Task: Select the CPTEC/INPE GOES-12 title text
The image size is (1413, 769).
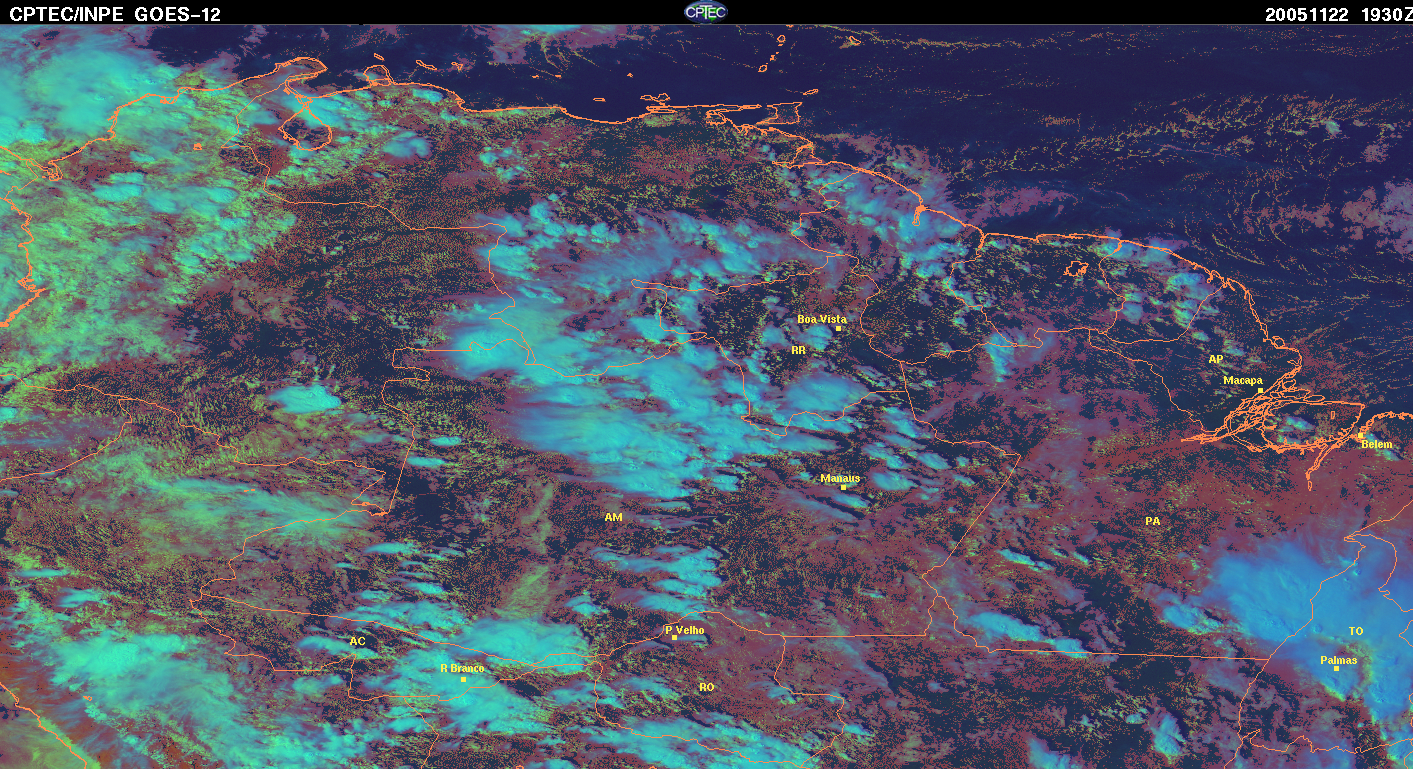Action: (115, 14)
